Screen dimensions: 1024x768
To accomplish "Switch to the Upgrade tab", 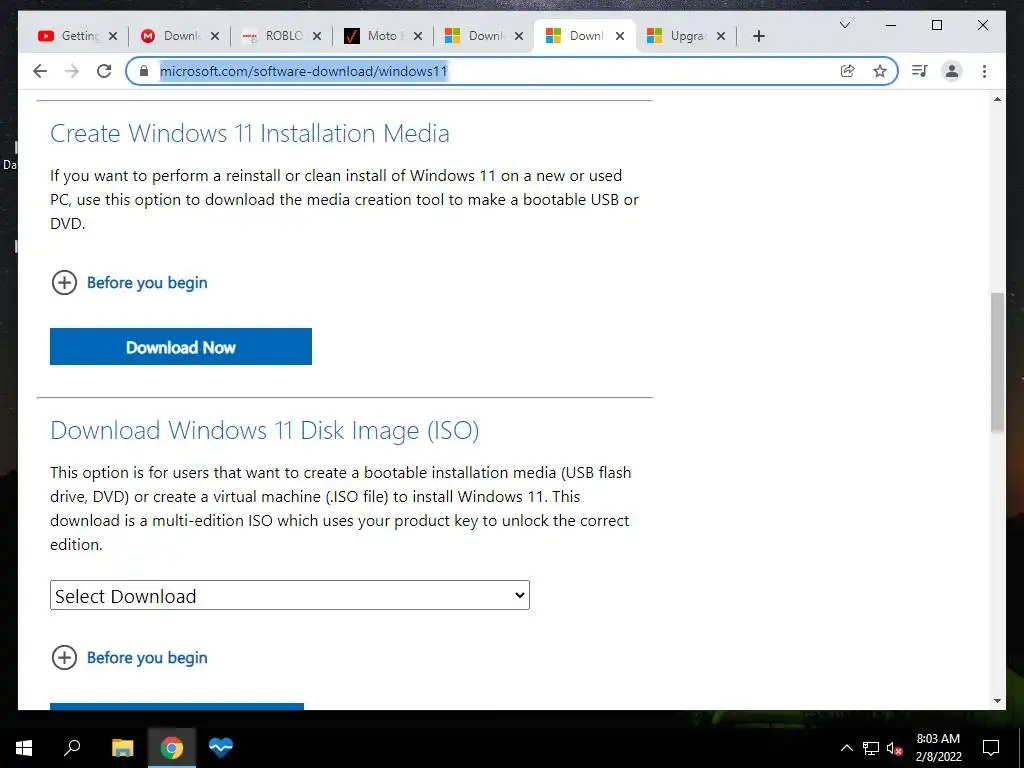I will [x=686, y=36].
